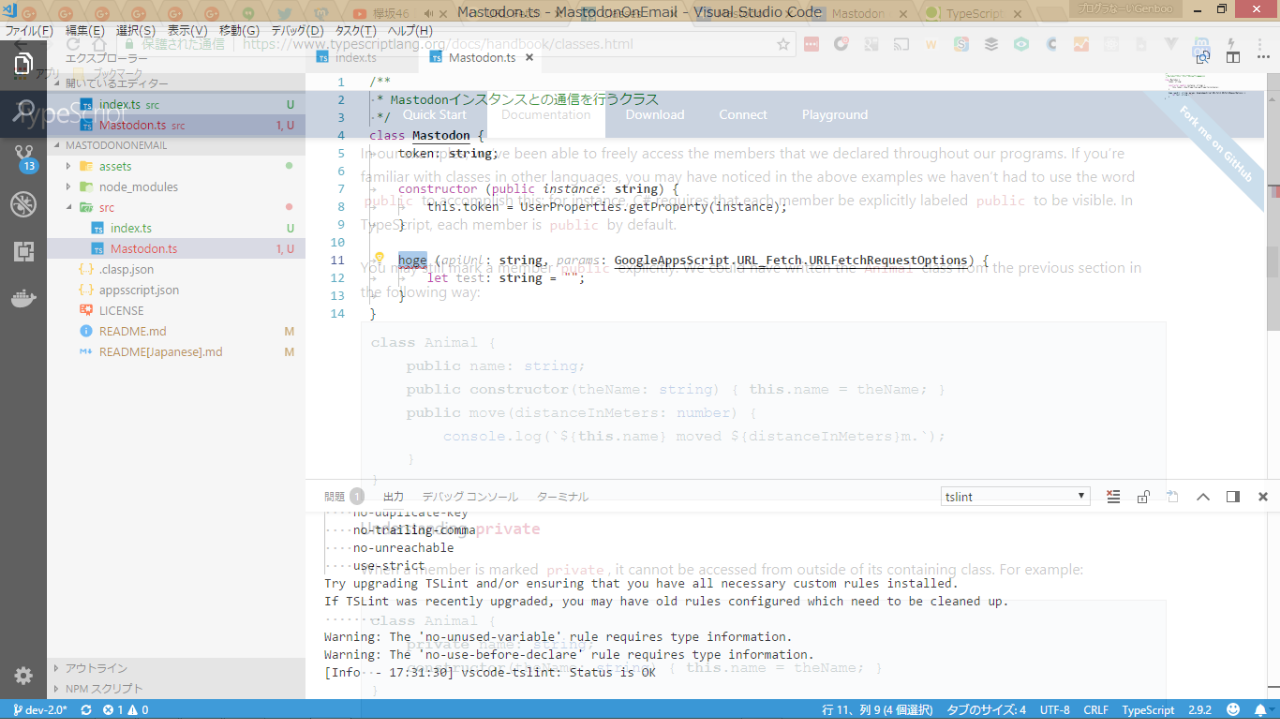Open the ターミナル panel tab
Image resolution: width=1280 pixels, height=719 pixels.
pyautogui.click(x=562, y=497)
